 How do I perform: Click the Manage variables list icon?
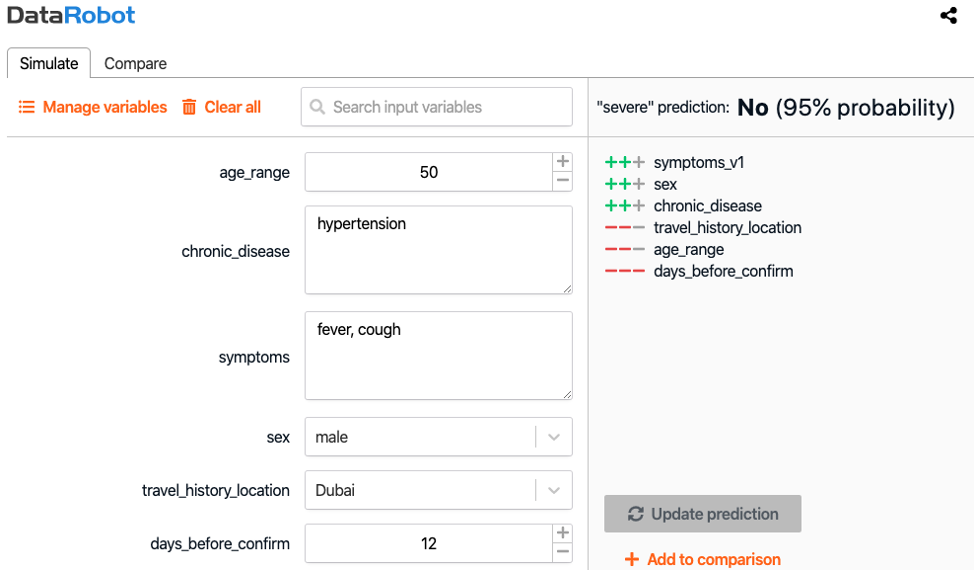coord(26,107)
